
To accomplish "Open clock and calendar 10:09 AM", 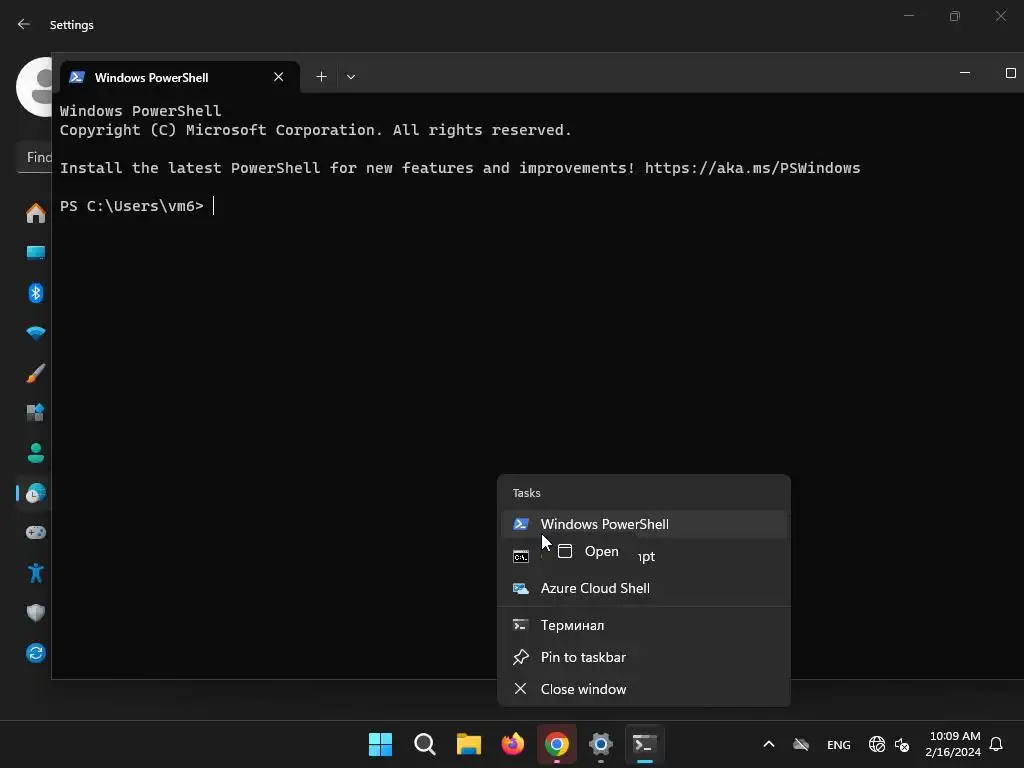I will click(x=952, y=744).
